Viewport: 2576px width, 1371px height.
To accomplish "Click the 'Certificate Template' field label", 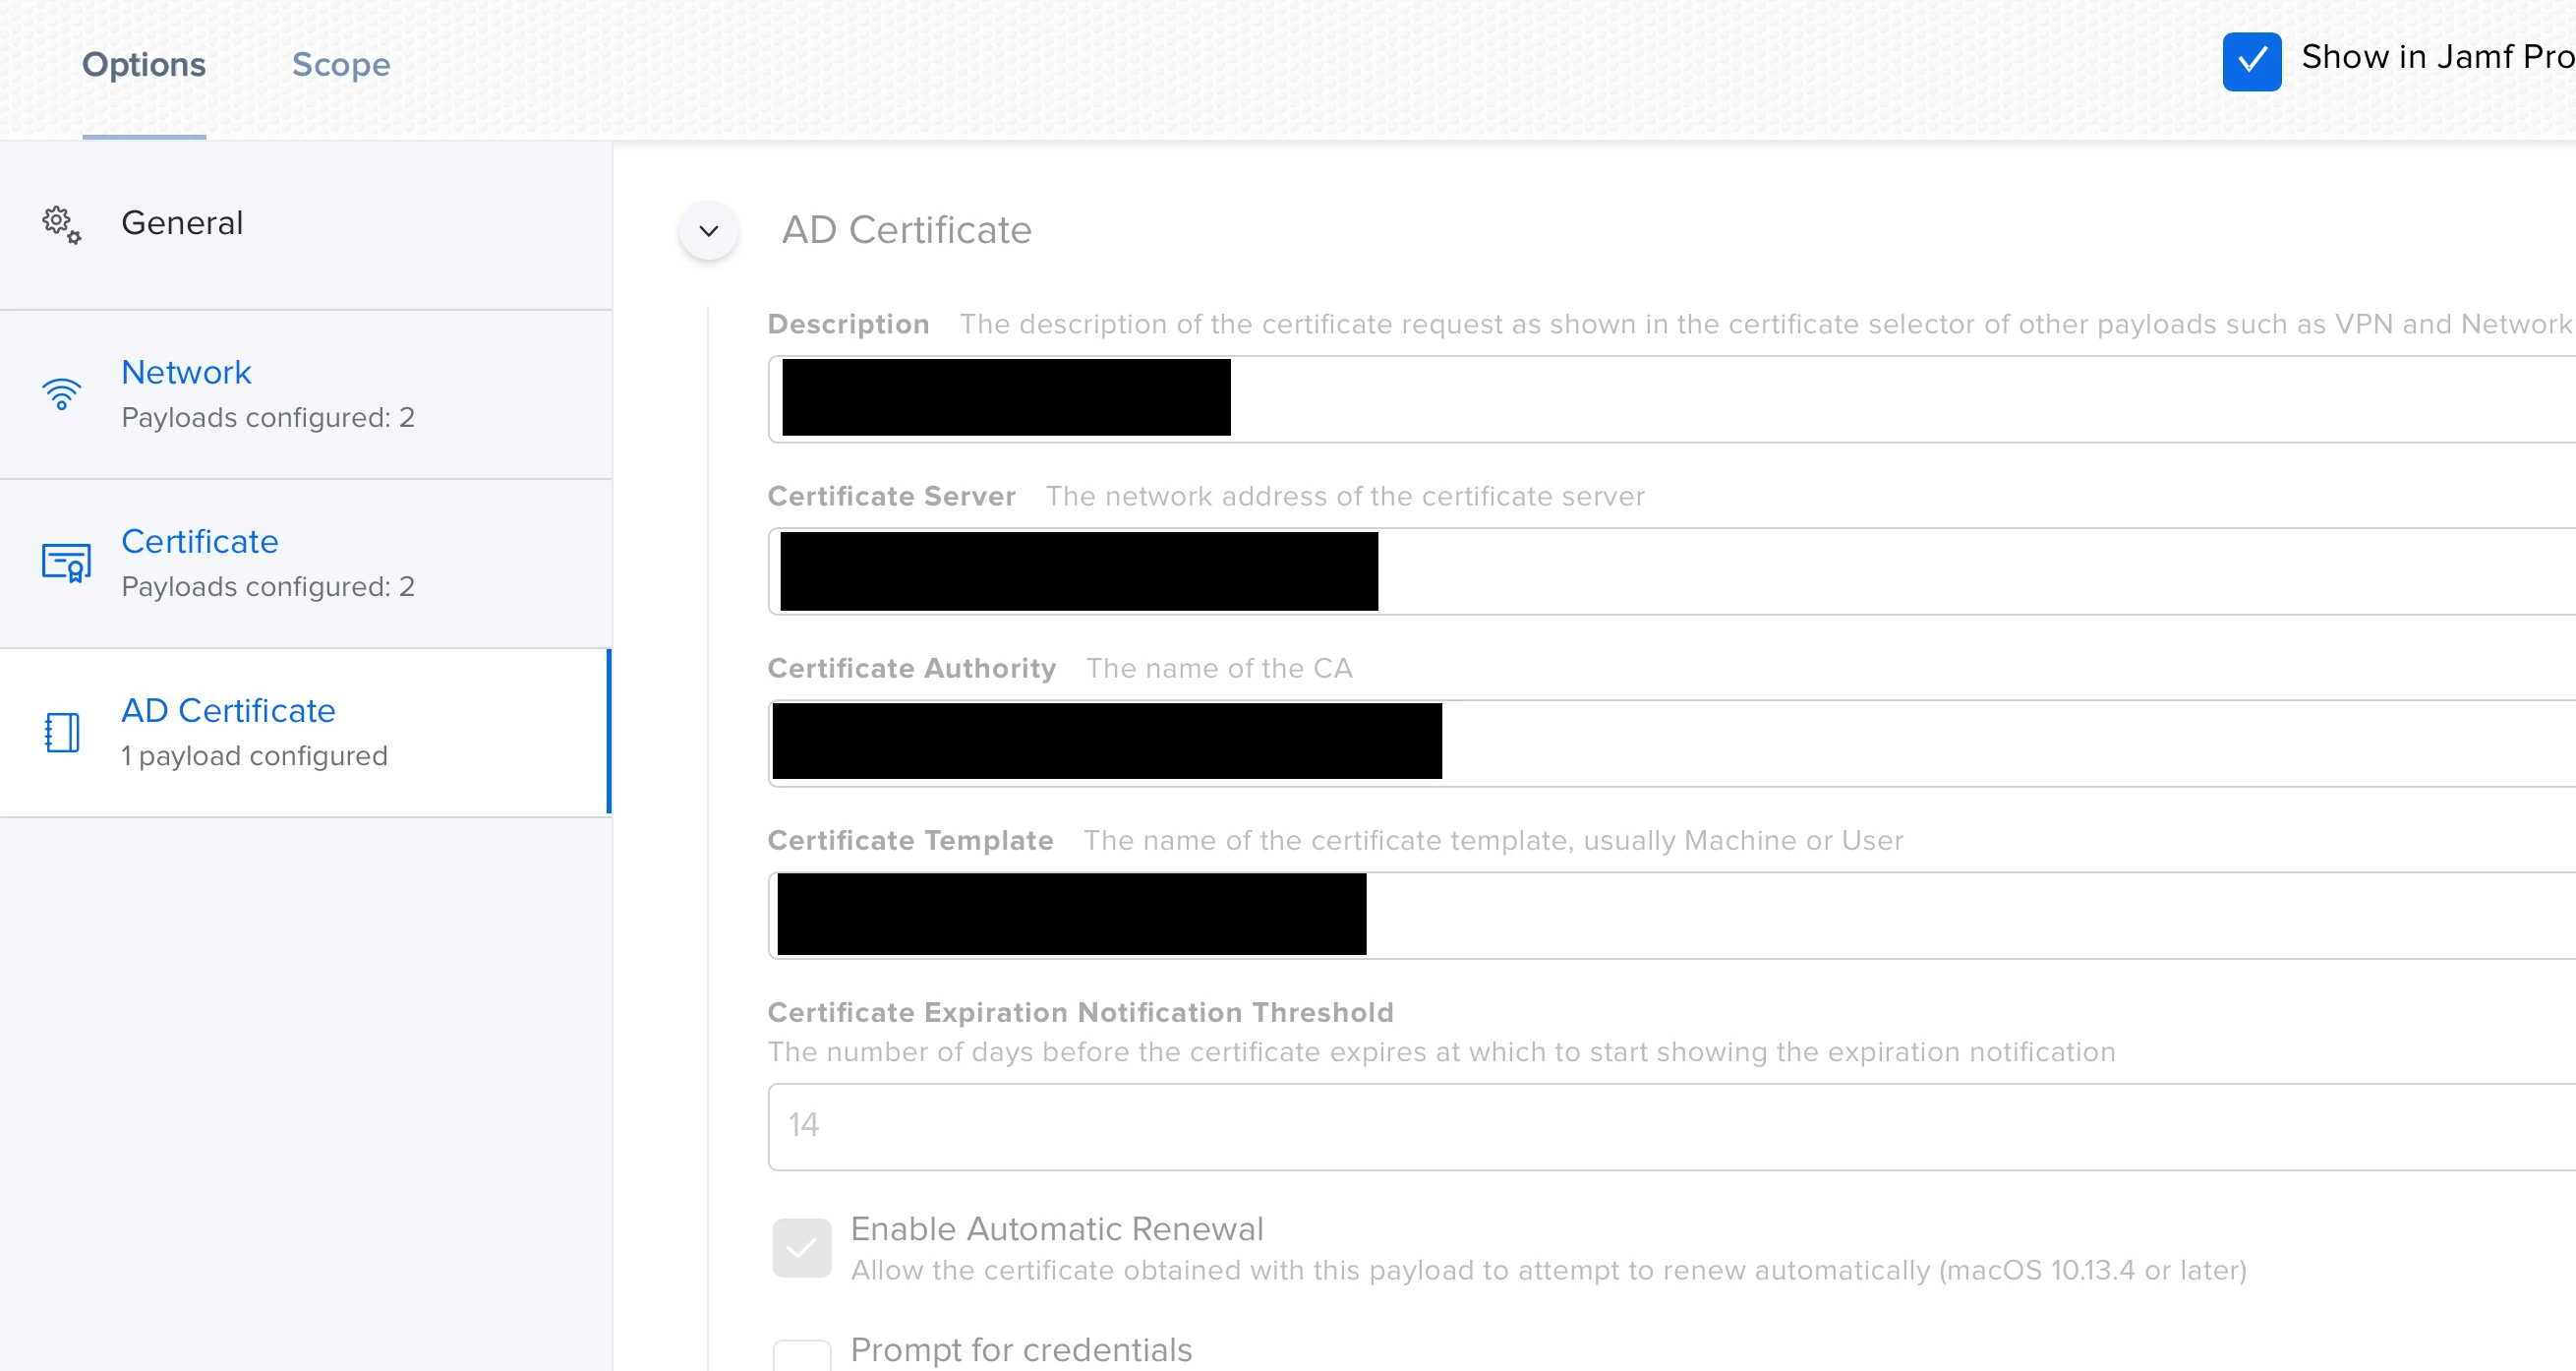I will [x=910, y=840].
